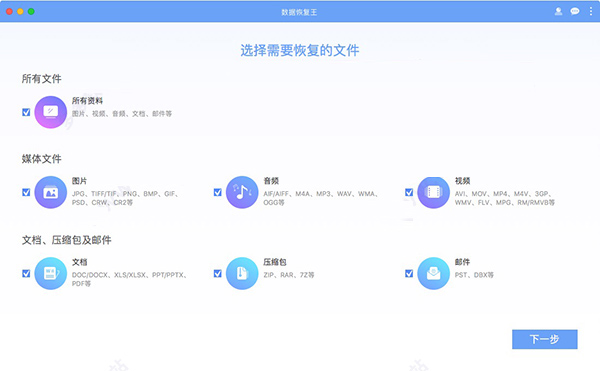Click the format list starting with AIF/AIFF、M4A
This screenshot has width=600, height=371.
(x=321, y=198)
